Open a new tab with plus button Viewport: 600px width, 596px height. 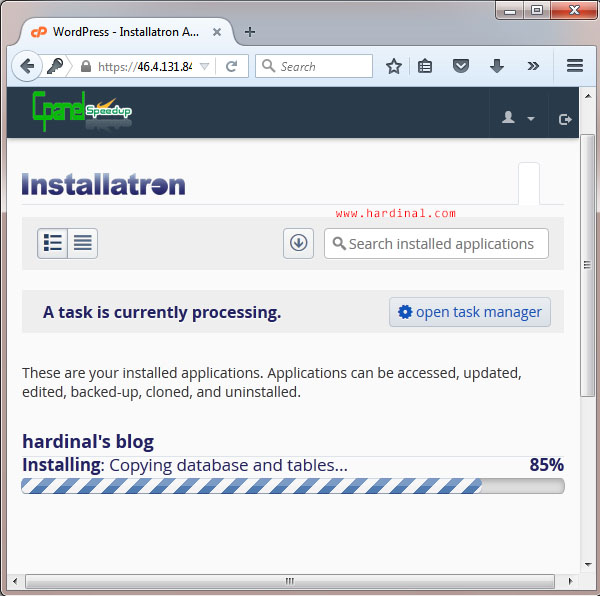[x=250, y=32]
